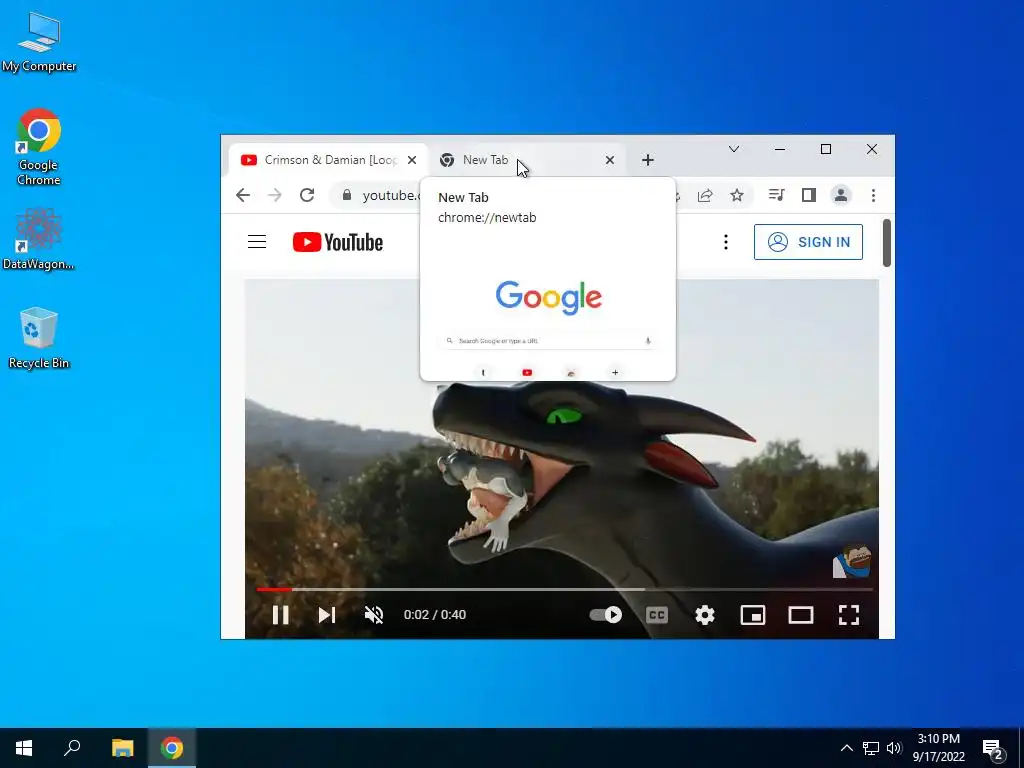Open the taskbar clock and date
The width and height of the screenshot is (1024, 768).
(x=938, y=748)
